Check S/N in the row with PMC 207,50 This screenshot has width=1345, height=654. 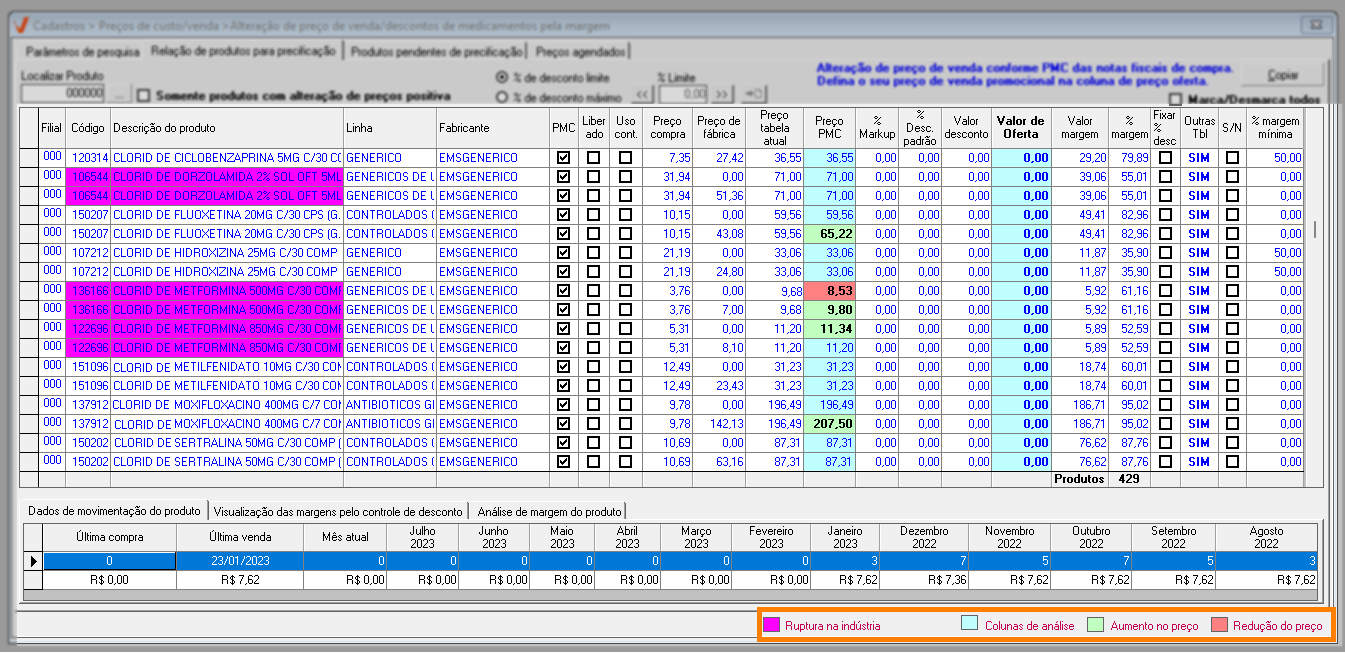click(1232, 424)
